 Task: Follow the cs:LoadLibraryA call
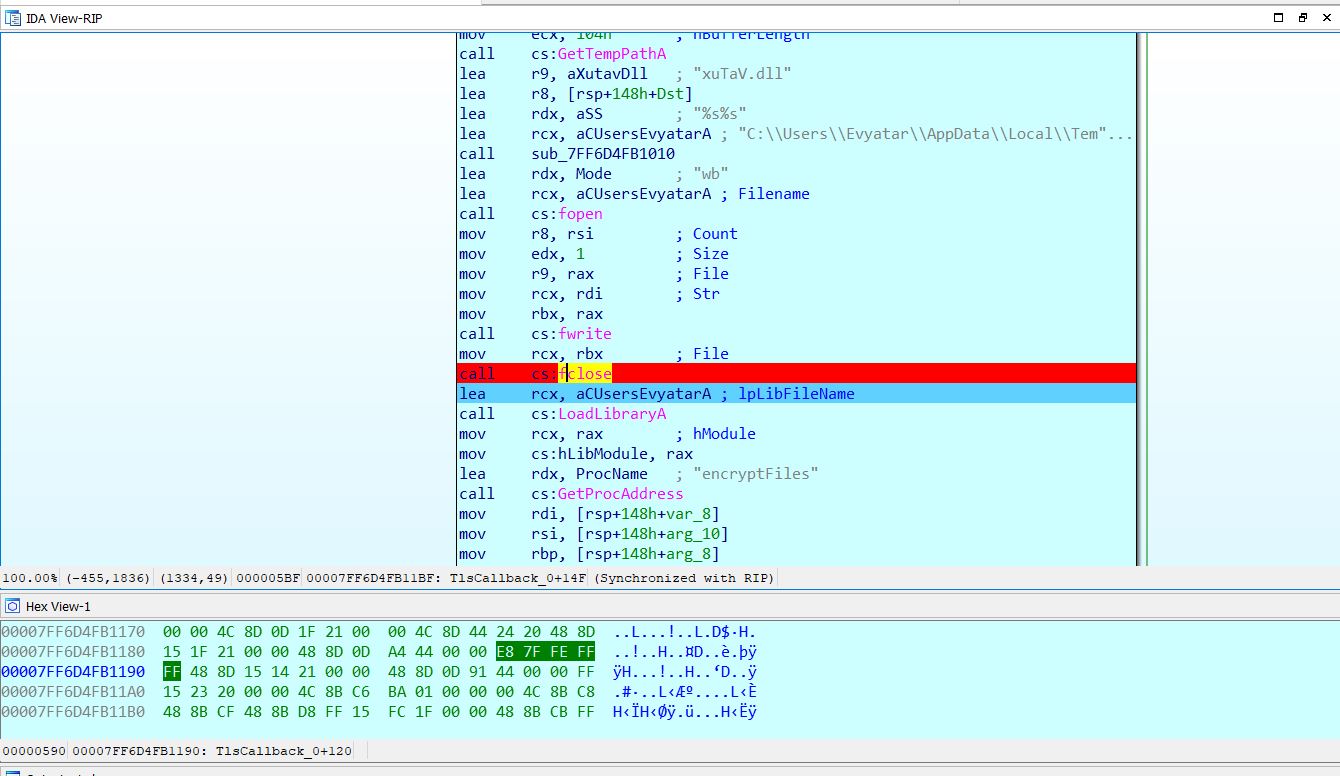point(598,414)
